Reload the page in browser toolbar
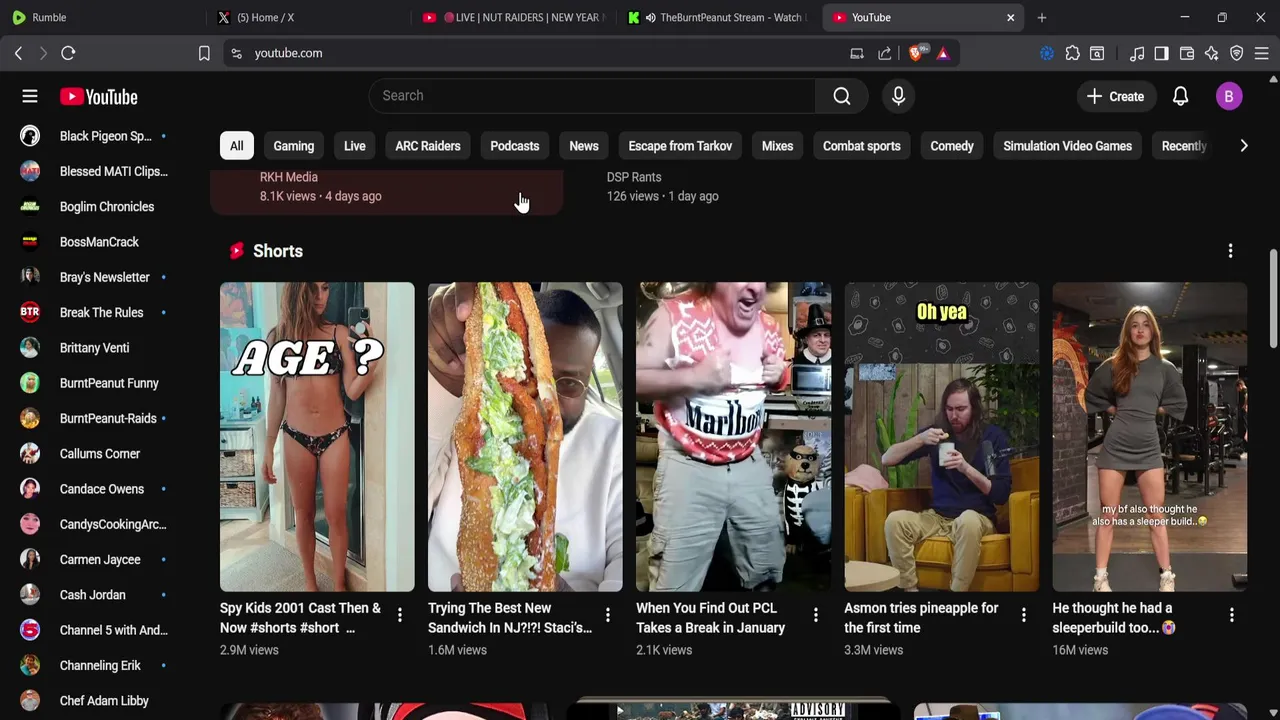1280x720 pixels. (68, 53)
